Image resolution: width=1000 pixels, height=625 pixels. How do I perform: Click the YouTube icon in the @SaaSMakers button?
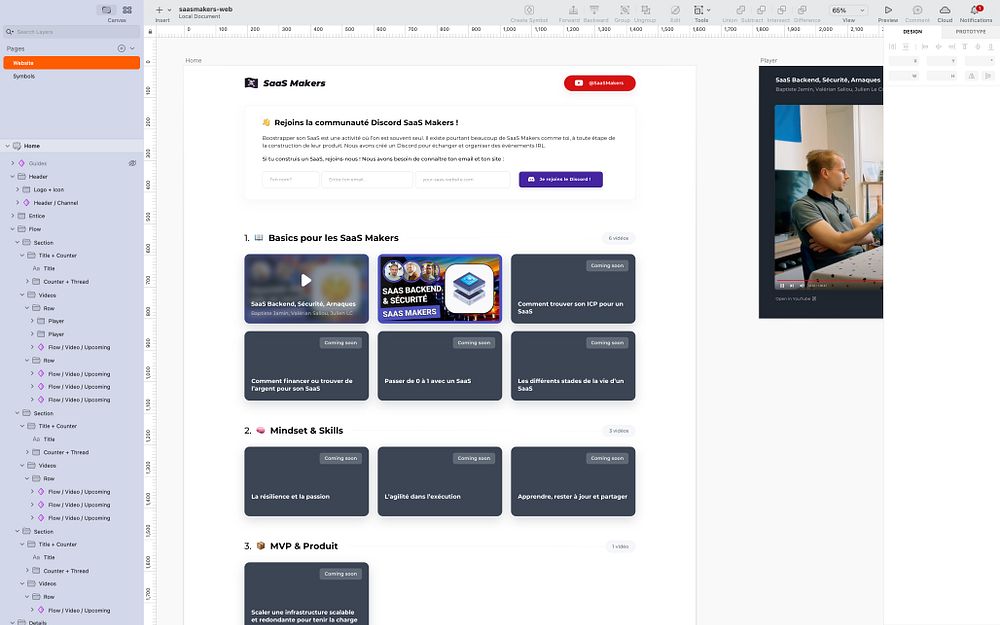[x=578, y=83]
